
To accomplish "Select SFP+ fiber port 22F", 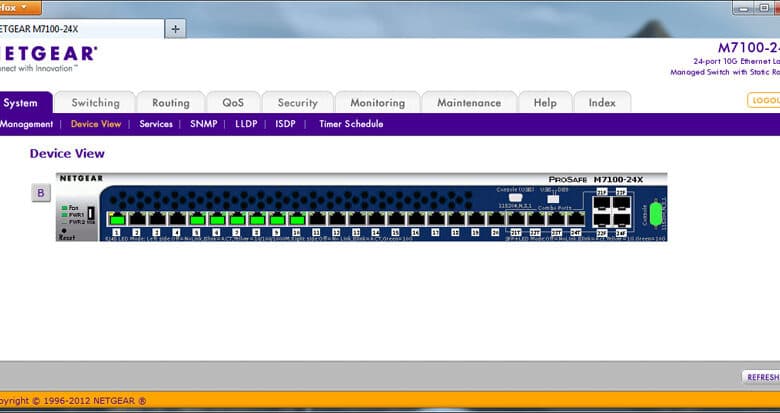I will 602,220.
